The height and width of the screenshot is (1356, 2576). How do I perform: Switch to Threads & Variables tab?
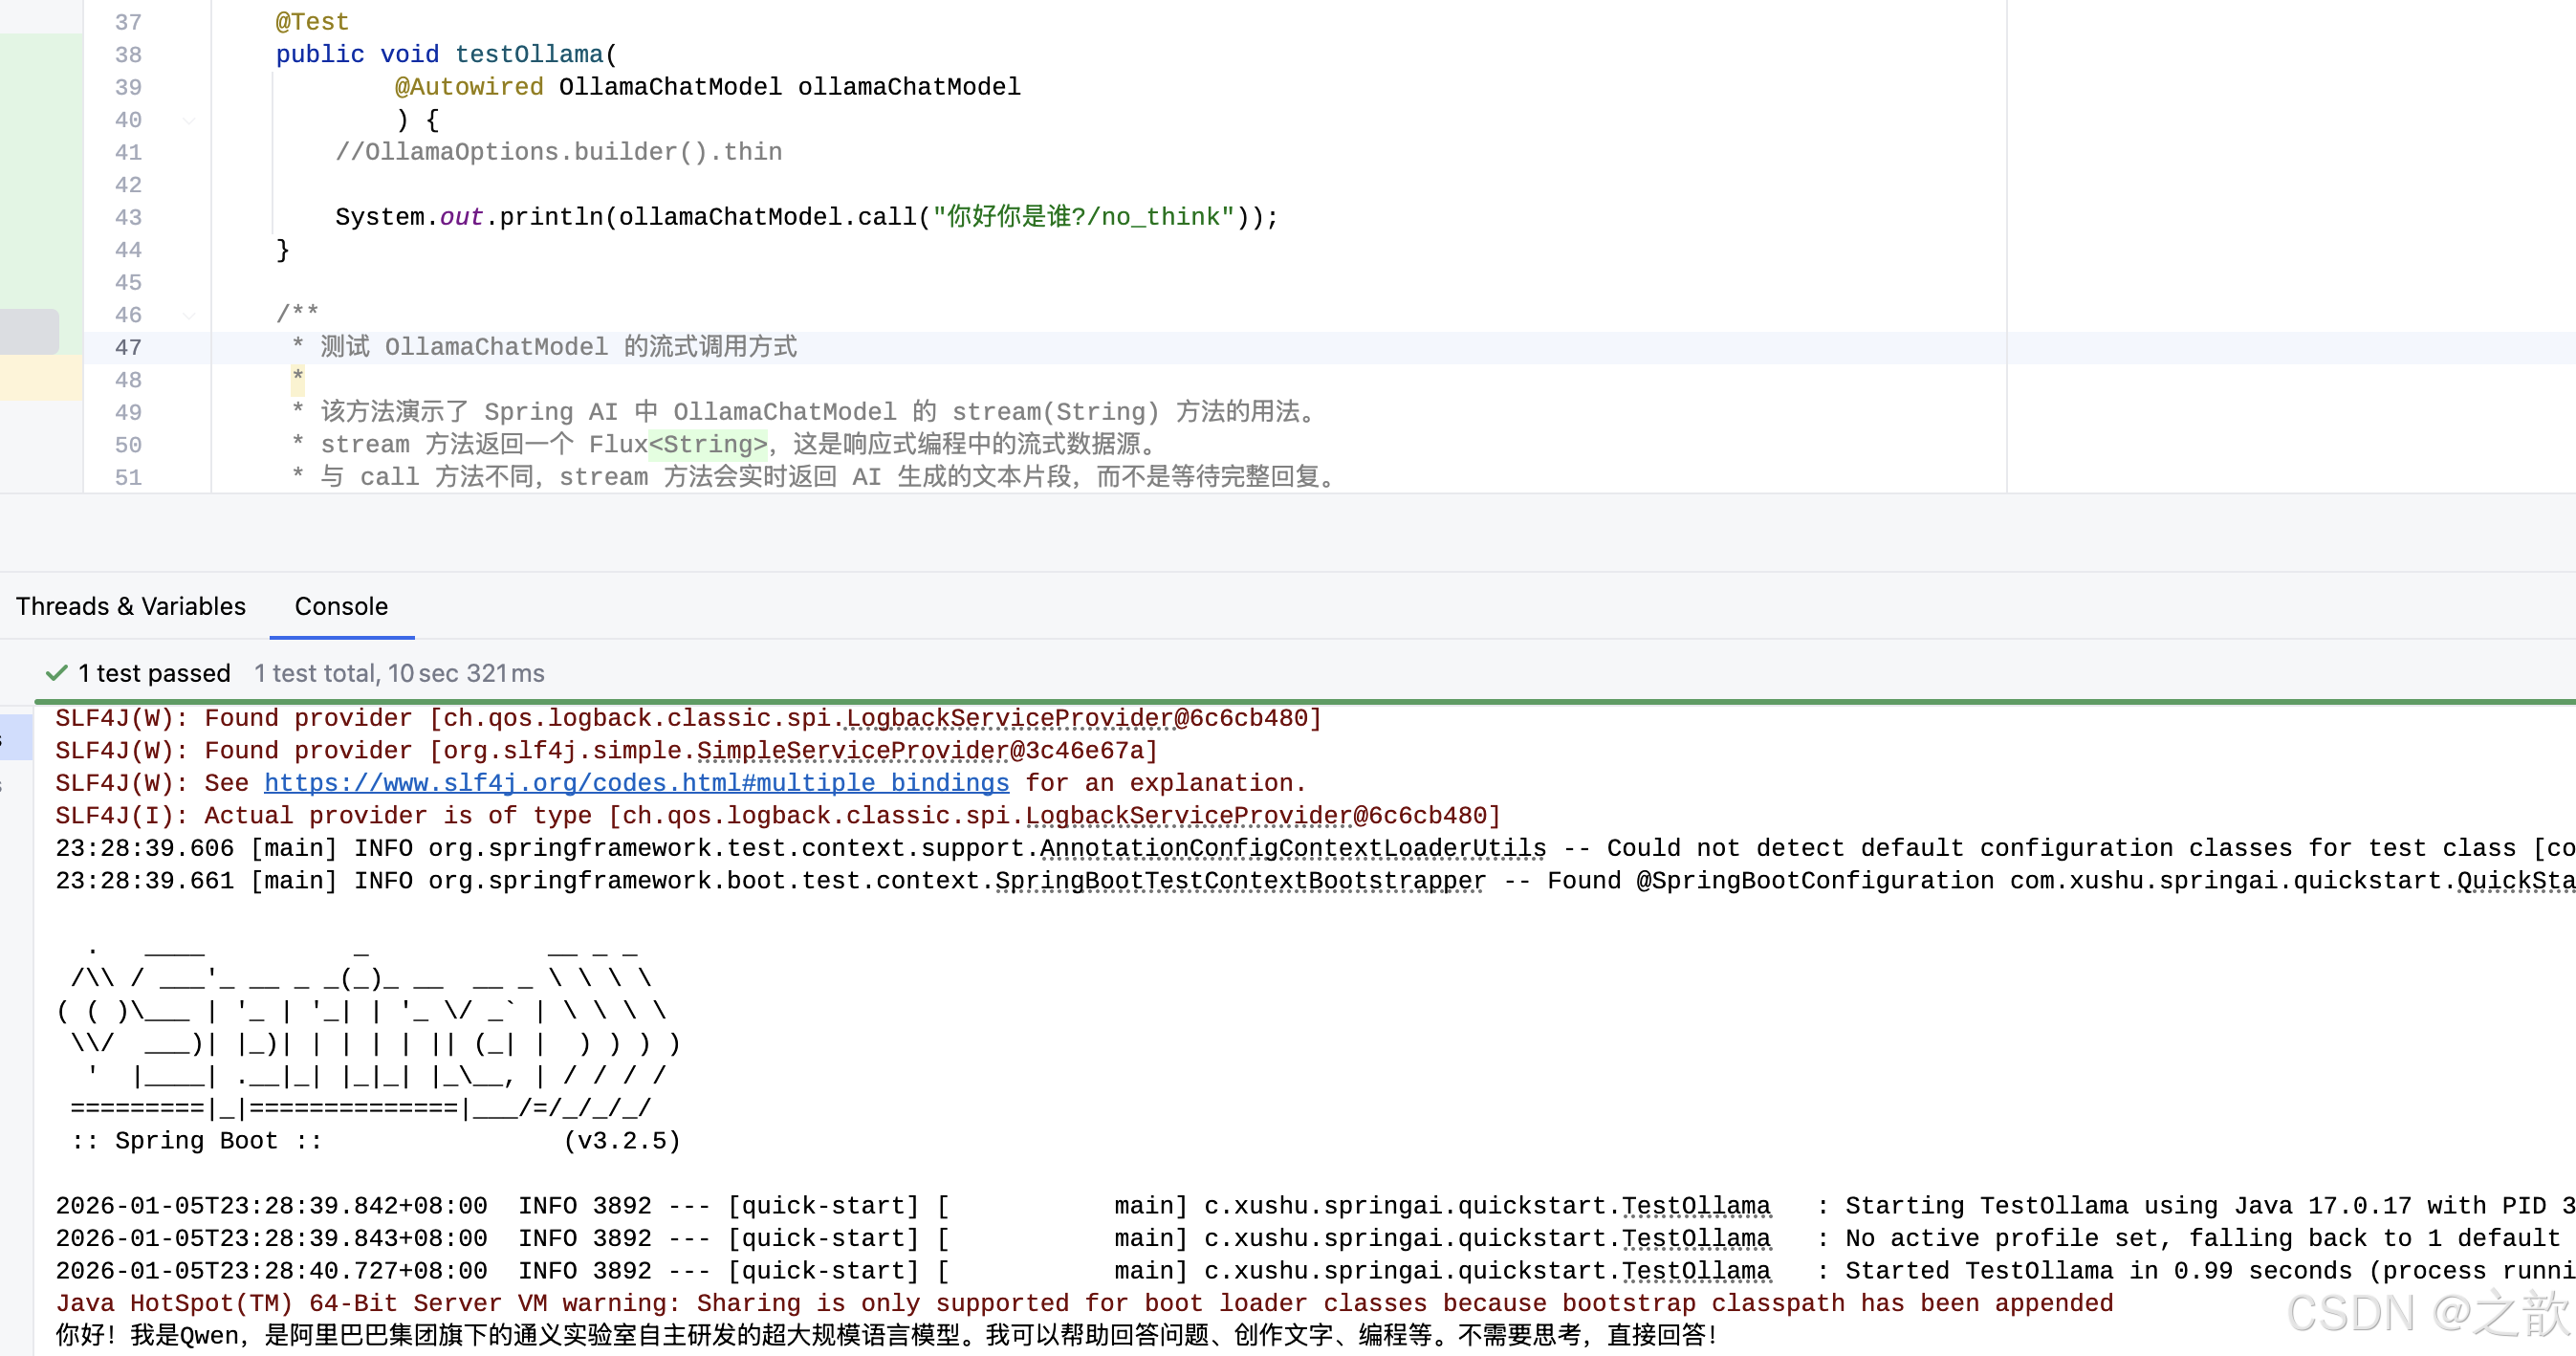click(130, 606)
